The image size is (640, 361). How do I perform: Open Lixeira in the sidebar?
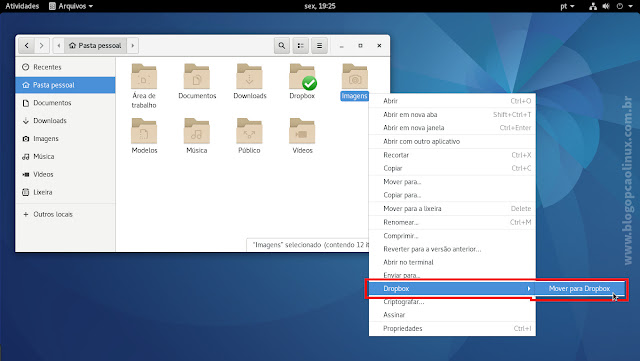point(65,192)
